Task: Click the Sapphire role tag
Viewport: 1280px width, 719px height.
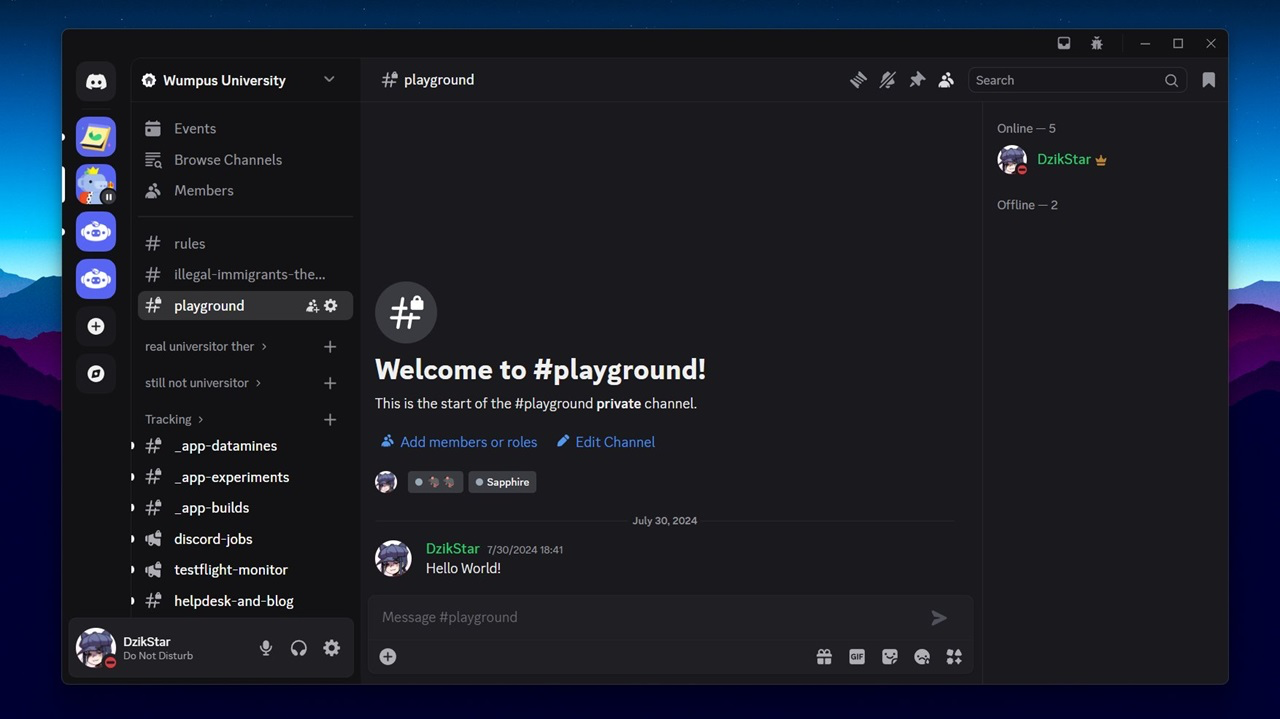Action: tap(502, 482)
